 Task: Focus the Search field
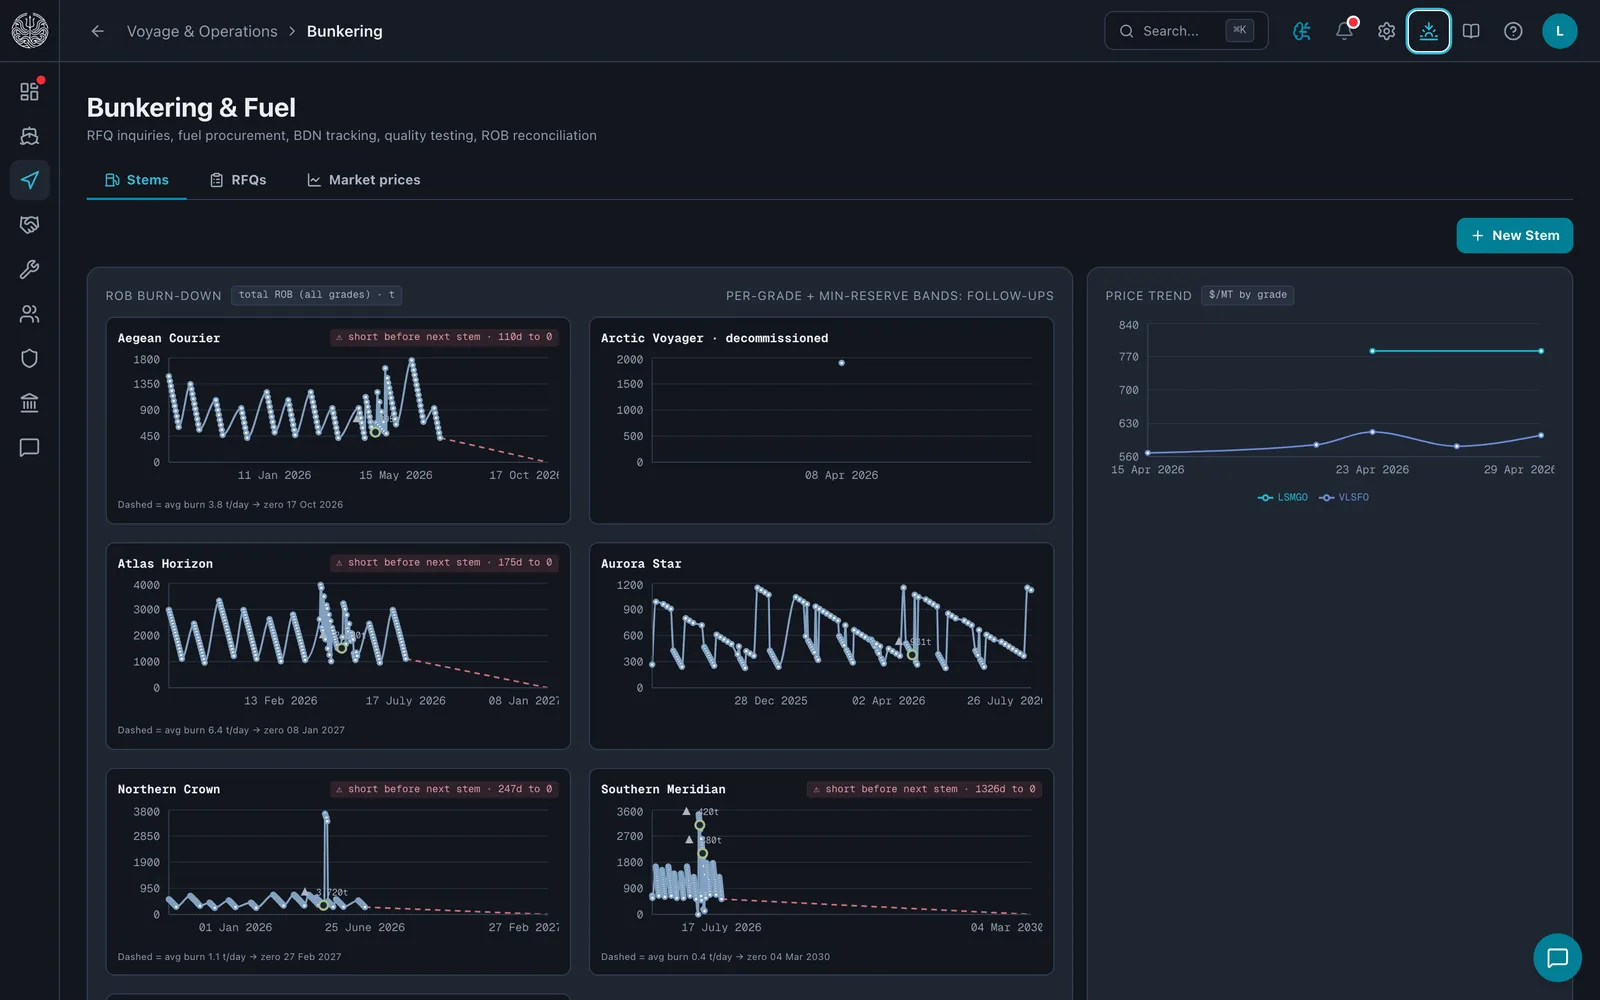point(1186,31)
